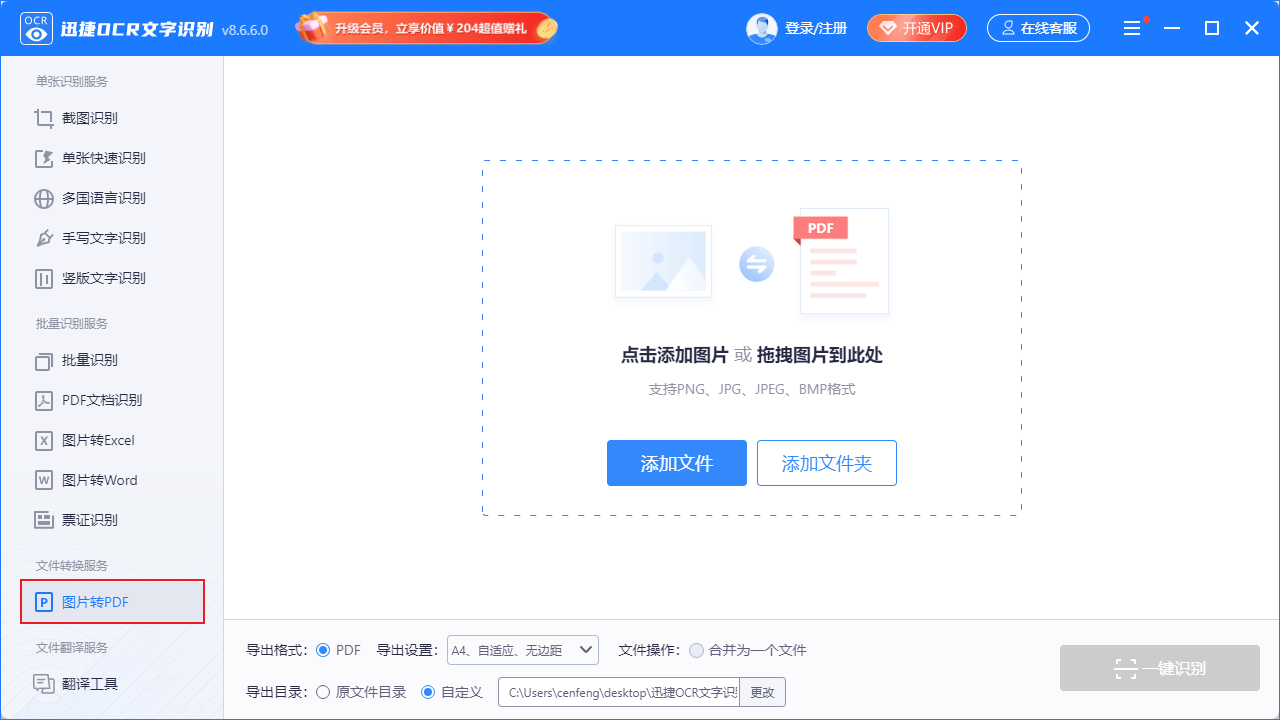The width and height of the screenshot is (1280, 720).
Task: Click the user avatar icon
Action: (762, 28)
